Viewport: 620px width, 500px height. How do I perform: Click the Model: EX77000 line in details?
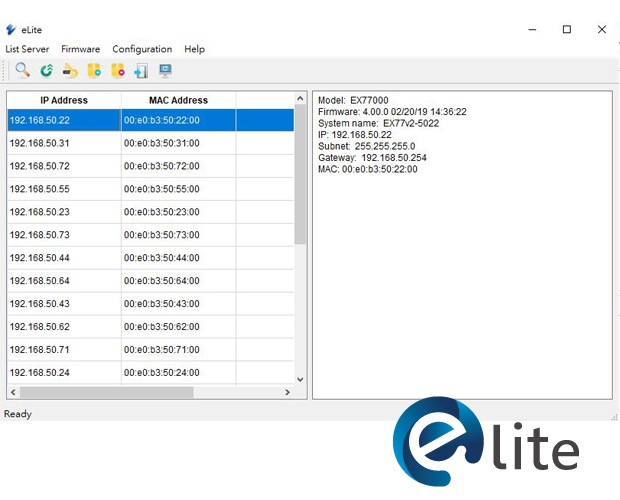[353, 100]
